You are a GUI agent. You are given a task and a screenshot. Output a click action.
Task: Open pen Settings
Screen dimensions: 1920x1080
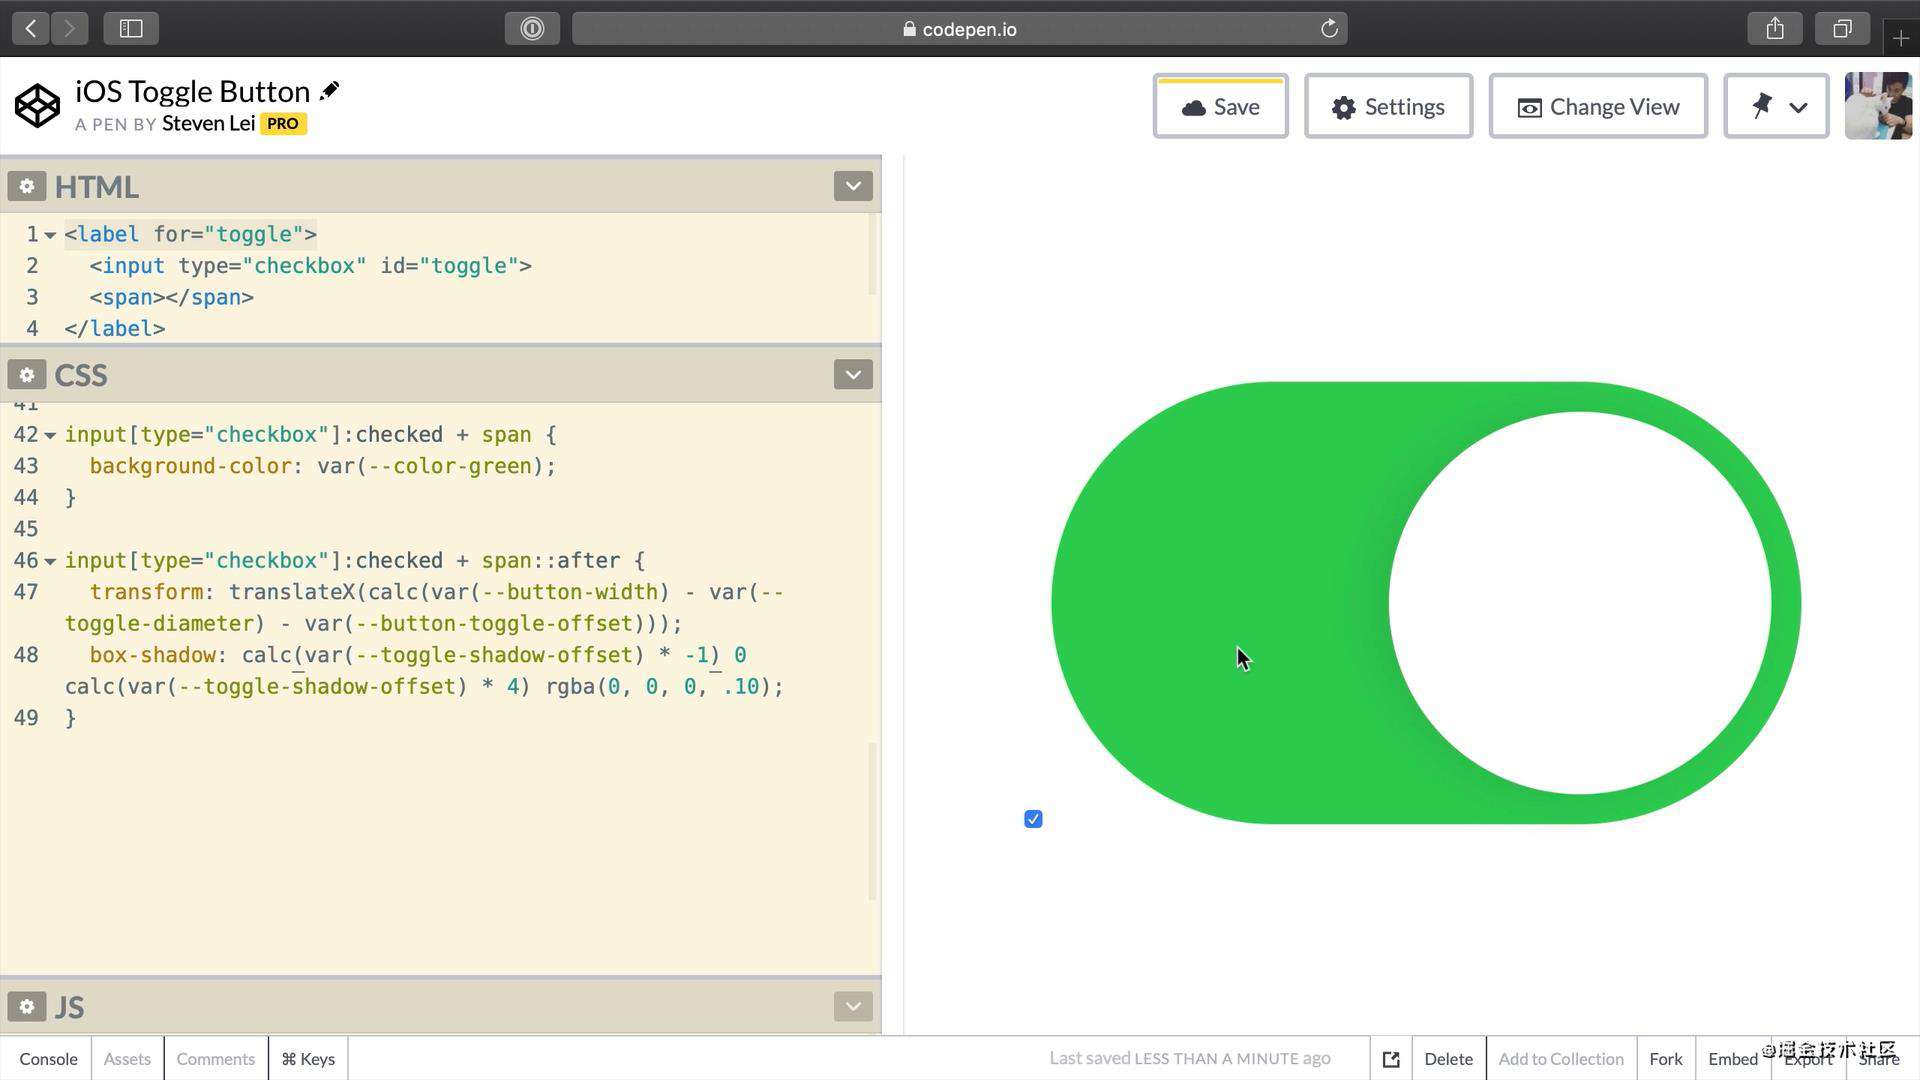tap(1388, 106)
